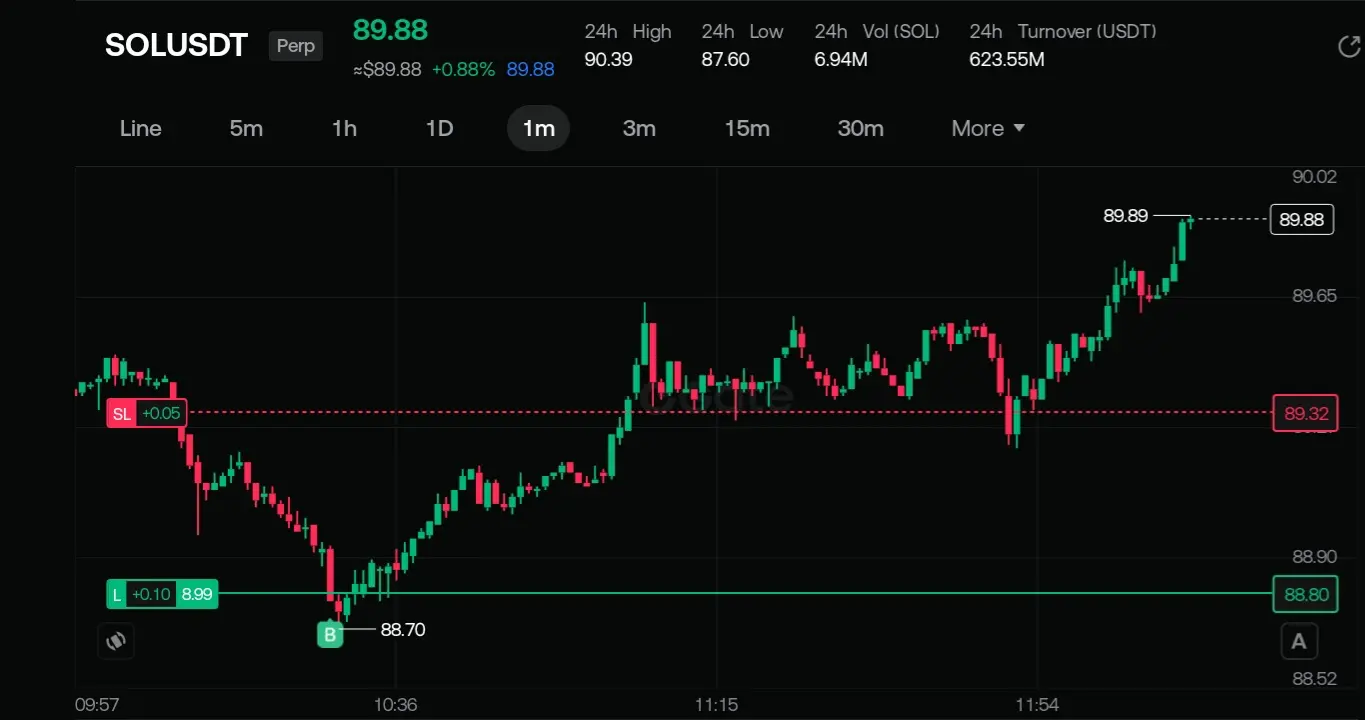Click the ≈$89.88 dollar equivalent

(x=387, y=69)
